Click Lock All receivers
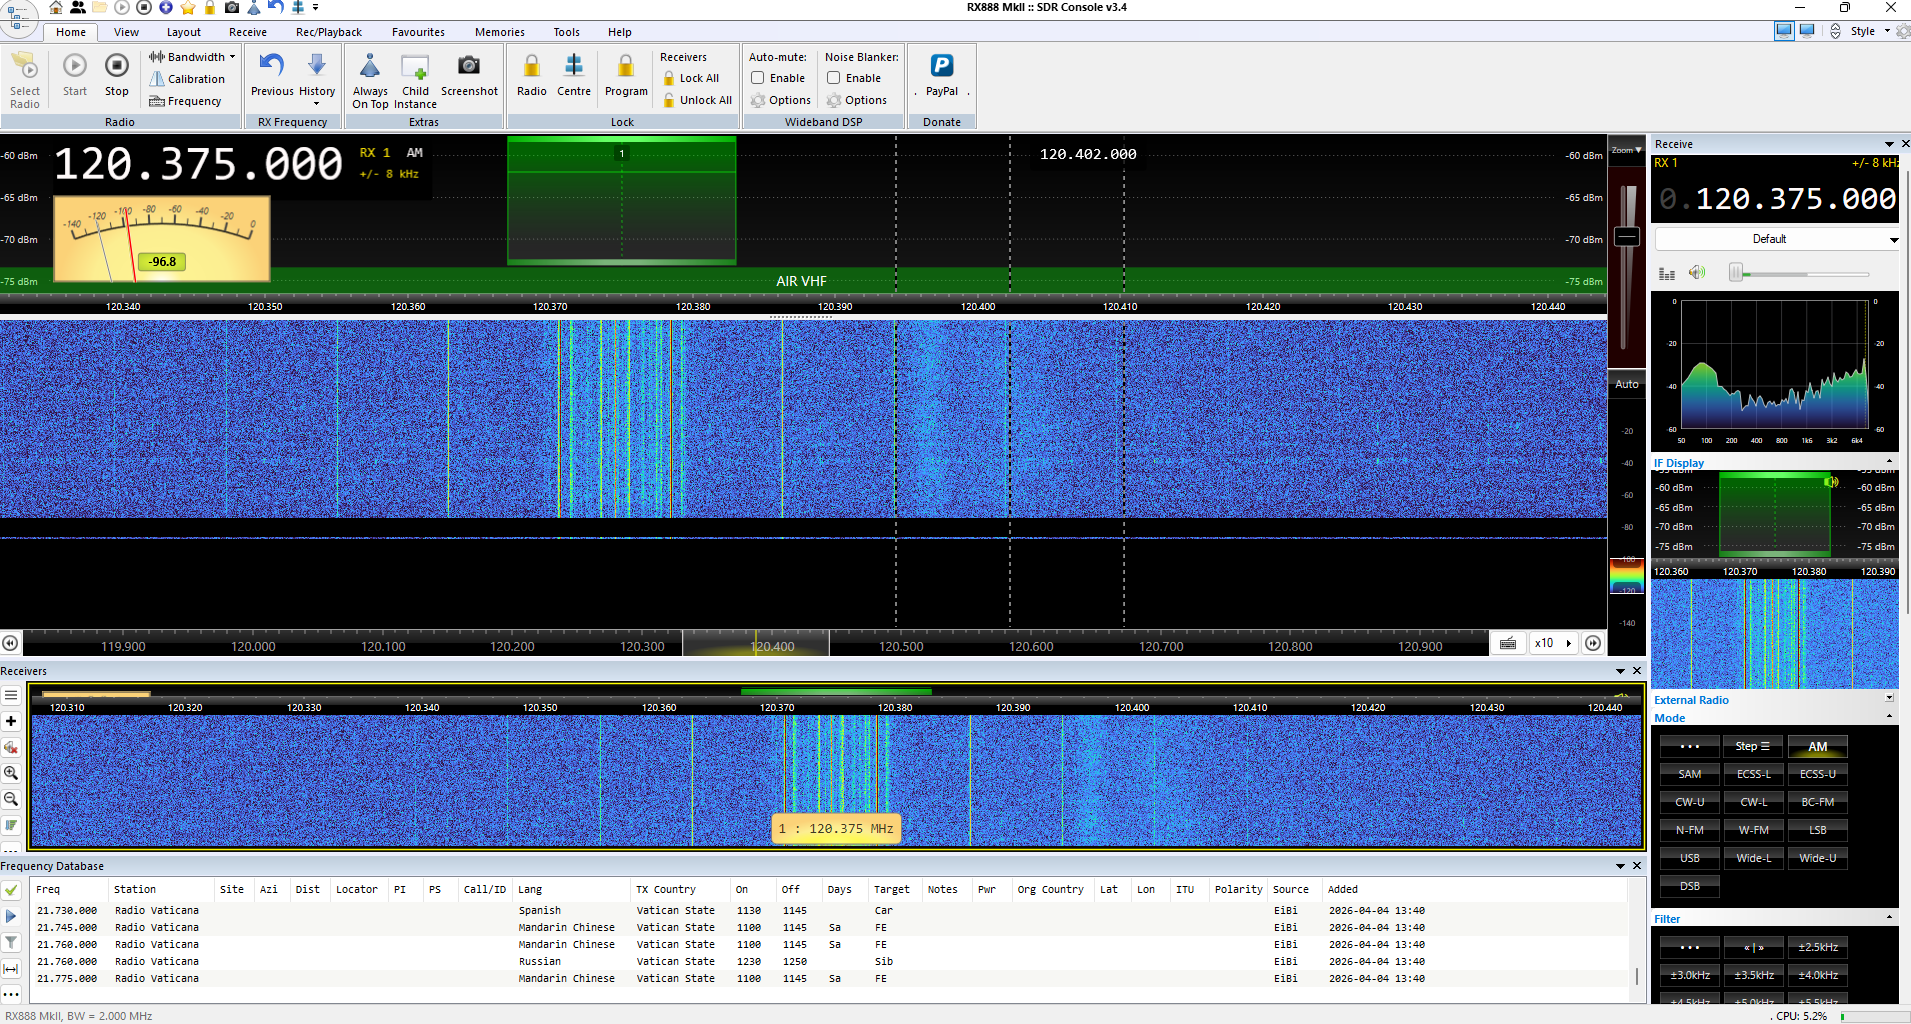Image resolution: width=1911 pixels, height=1024 pixels. tap(691, 78)
